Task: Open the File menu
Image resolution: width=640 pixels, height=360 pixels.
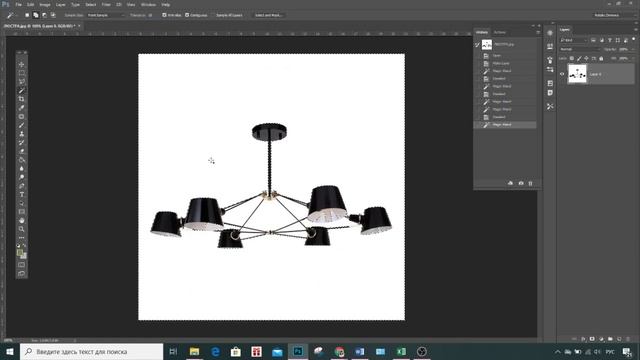Action: [x=18, y=4]
